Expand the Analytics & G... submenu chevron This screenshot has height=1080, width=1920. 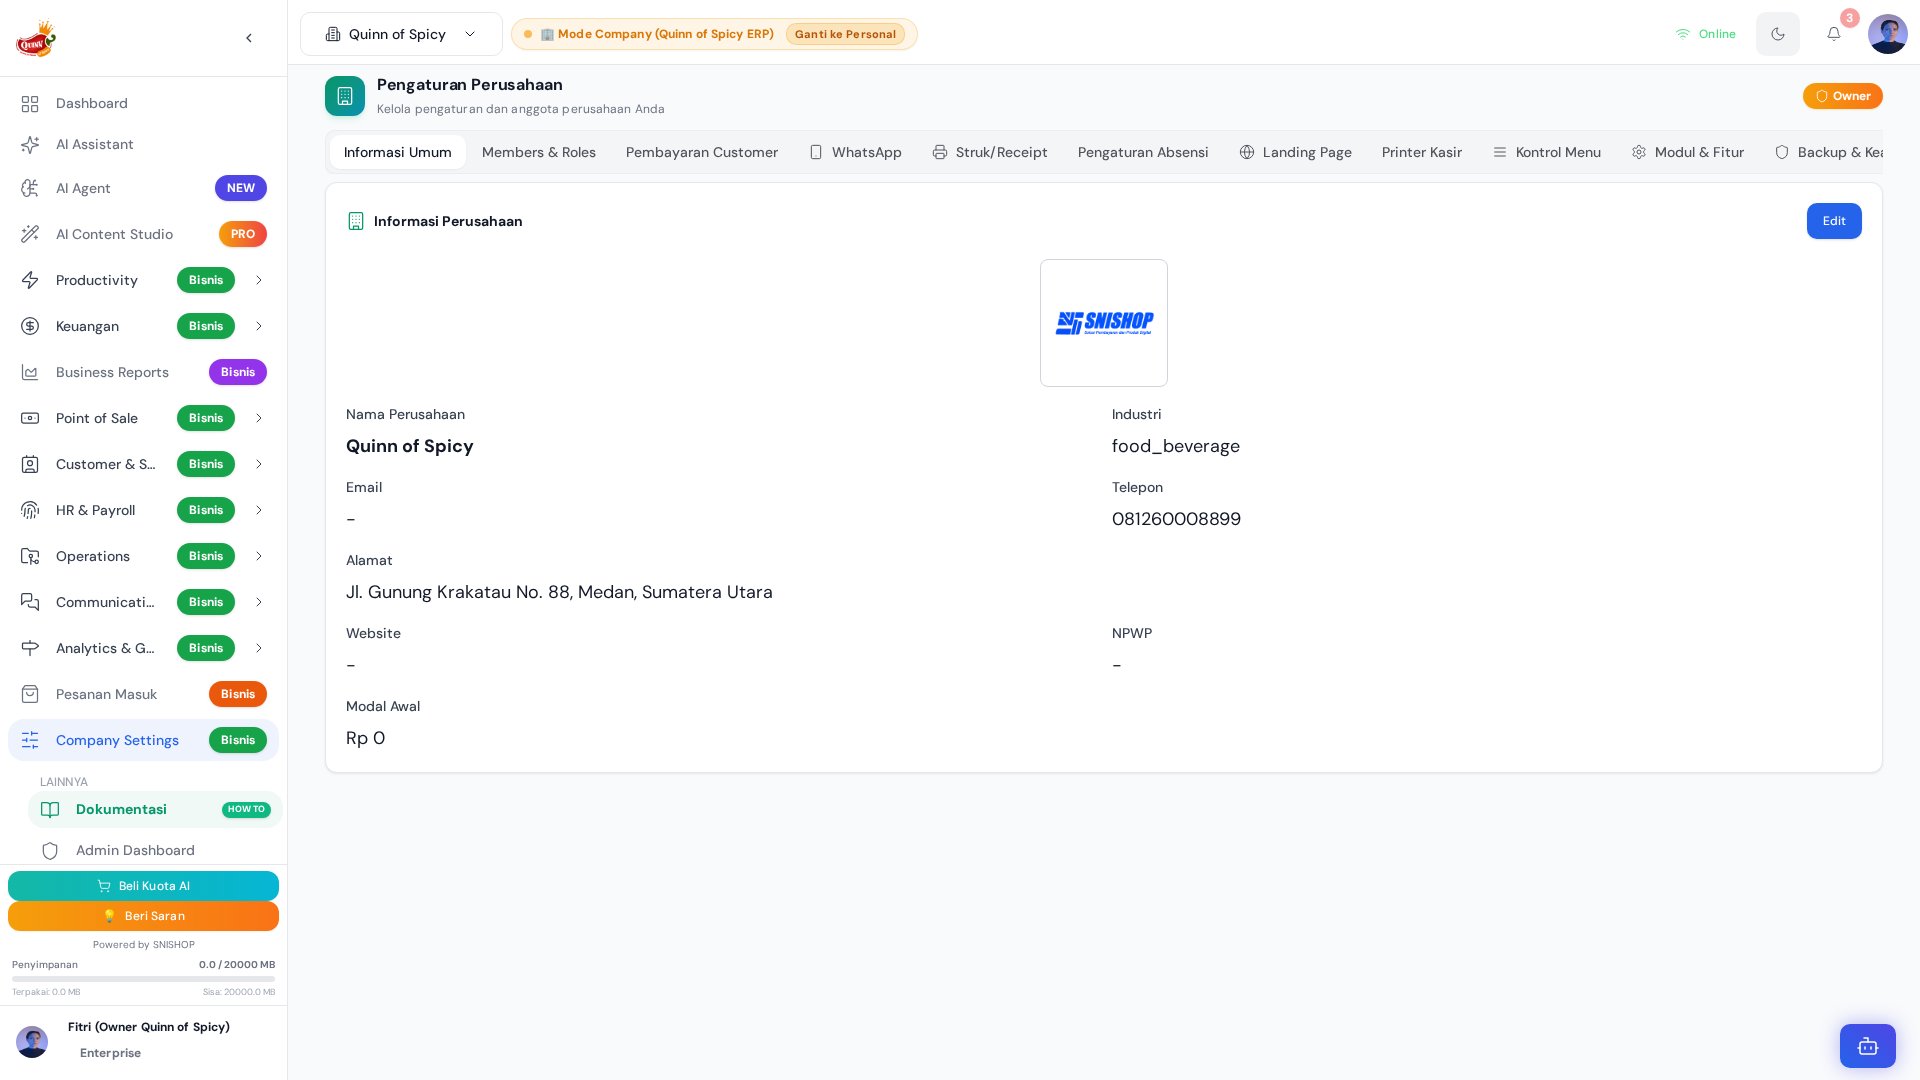(259, 648)
